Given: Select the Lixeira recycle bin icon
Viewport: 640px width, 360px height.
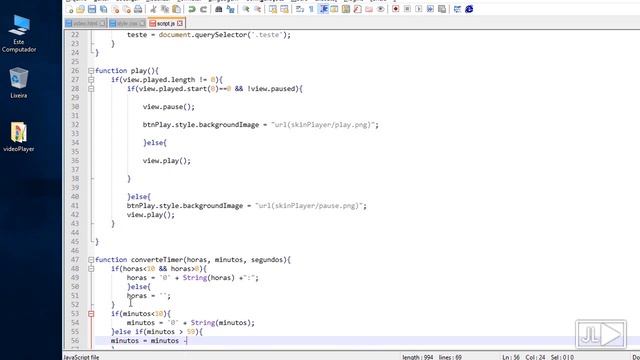Looking at the screenshot, I should (19, 83).
